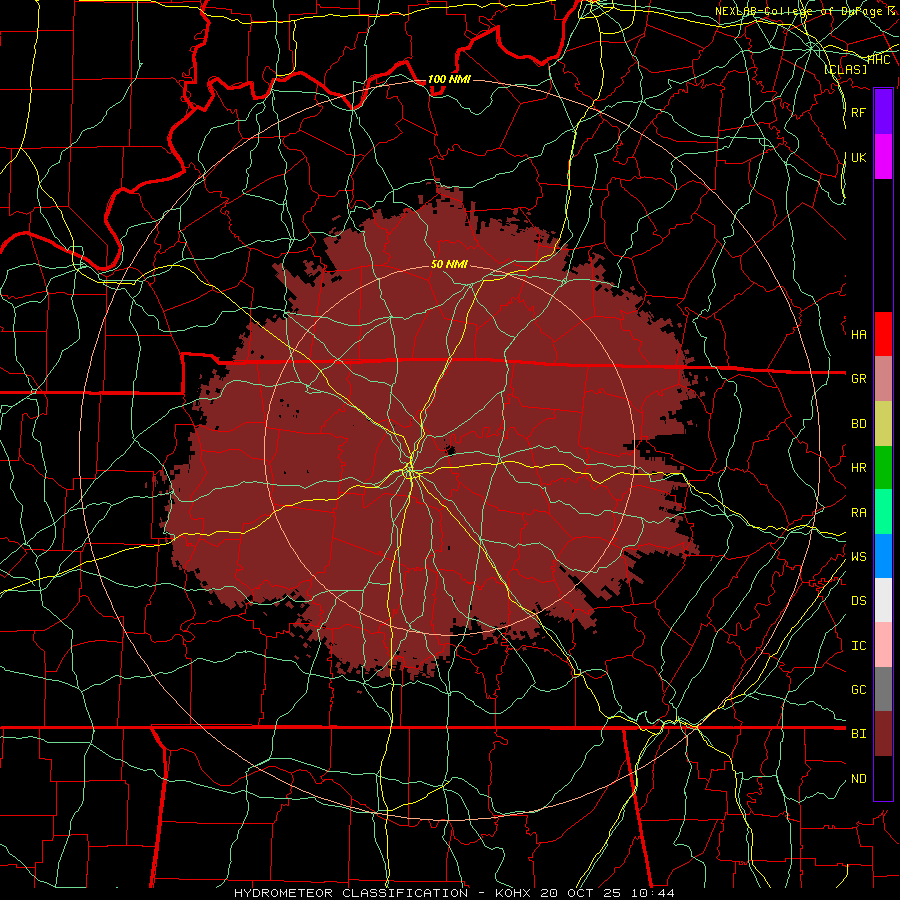Click the 'HYDROMETEOR CLASSIFICATION - KOHX' footer title
The width and height of the screenshot is (900, 900).
384,893
